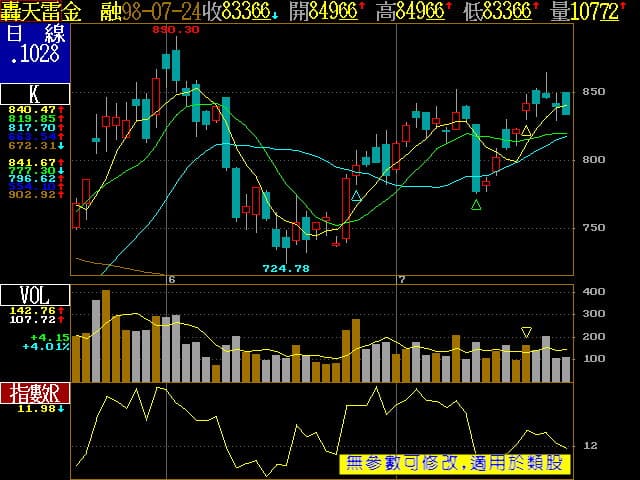
Task: Click the 轟天雷金 title text
Action: pyautogui.click(x=44, y=12)
